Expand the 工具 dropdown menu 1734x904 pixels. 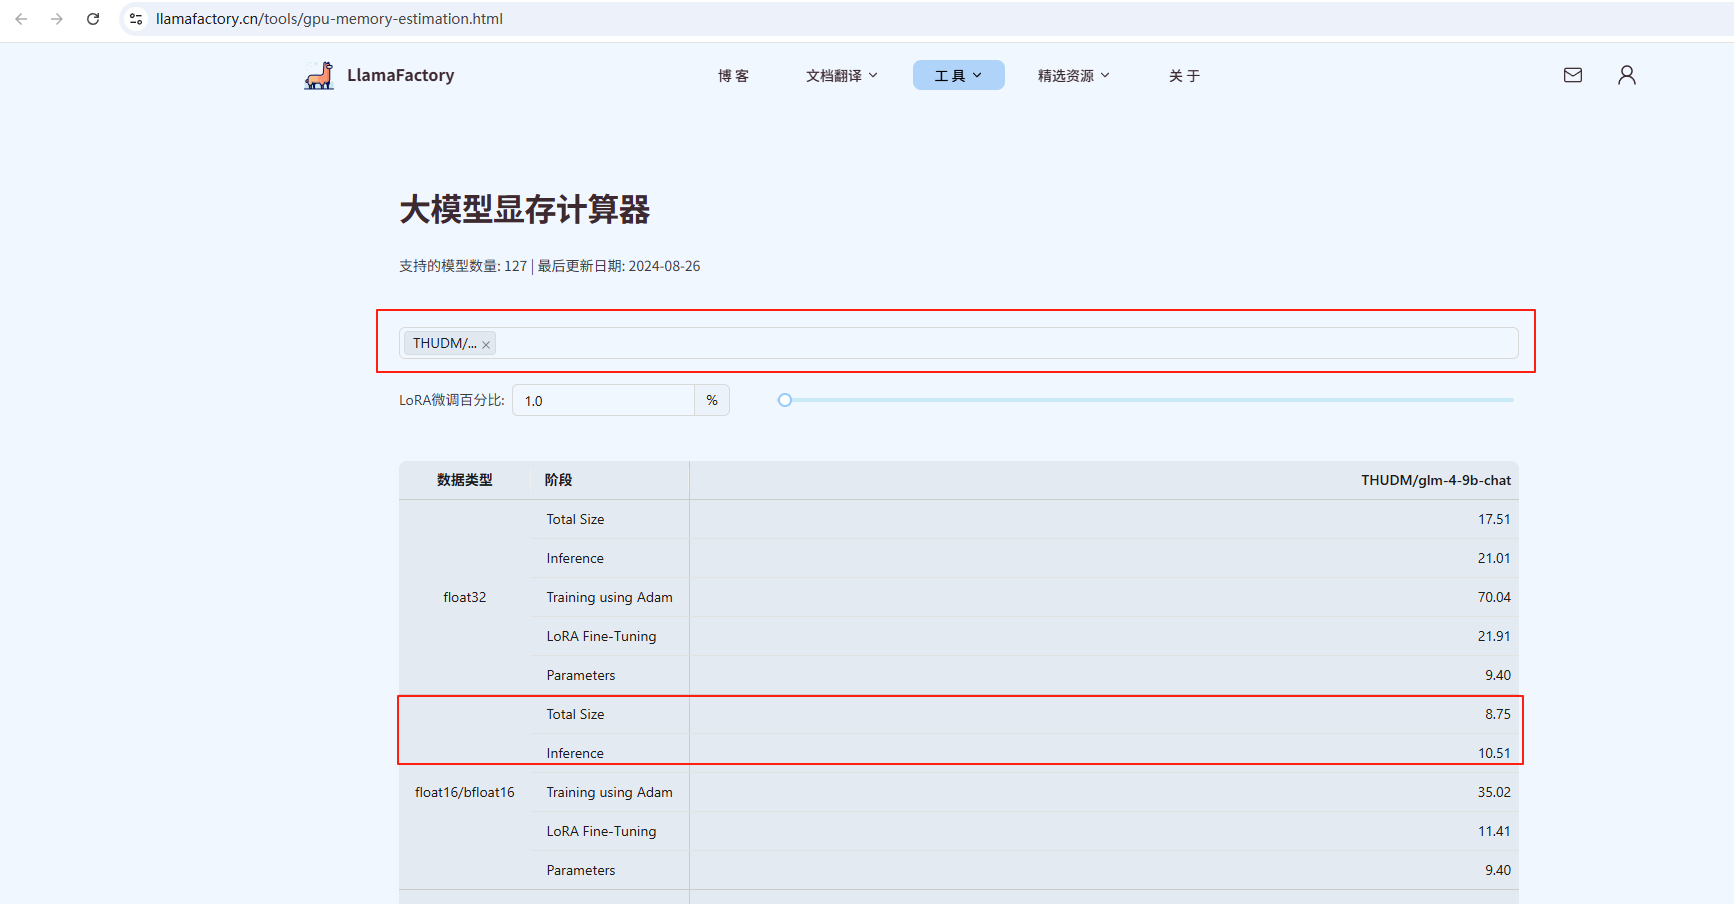pos(958,76)
